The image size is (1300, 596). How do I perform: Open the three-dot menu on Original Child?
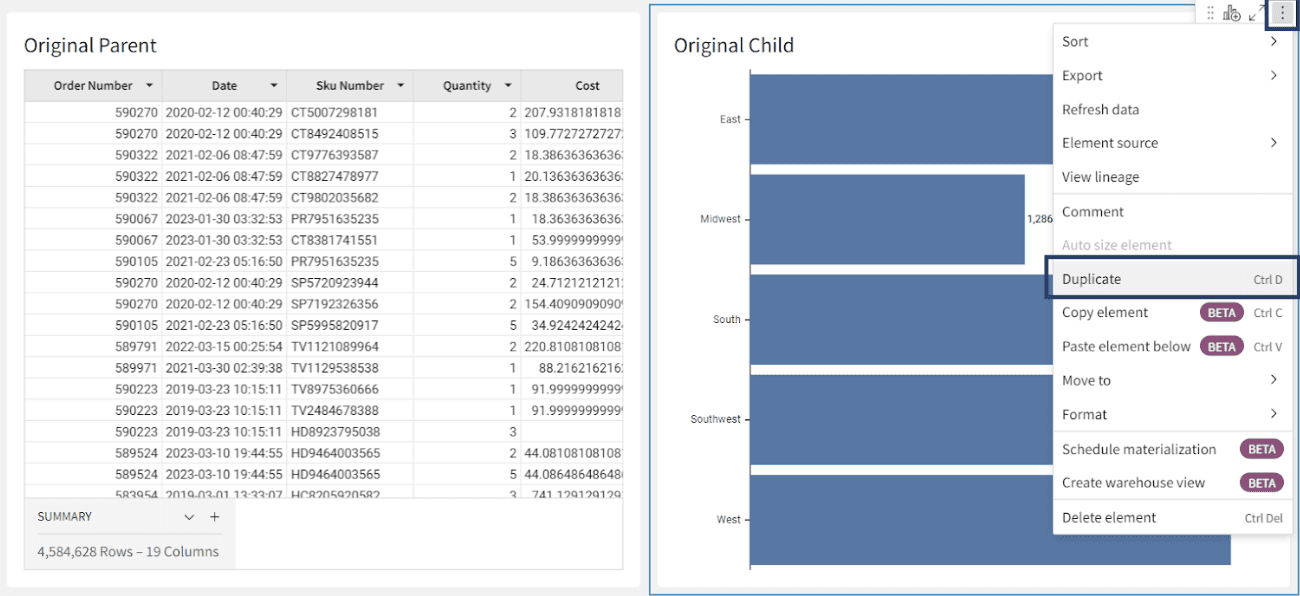coord(1281,12)
